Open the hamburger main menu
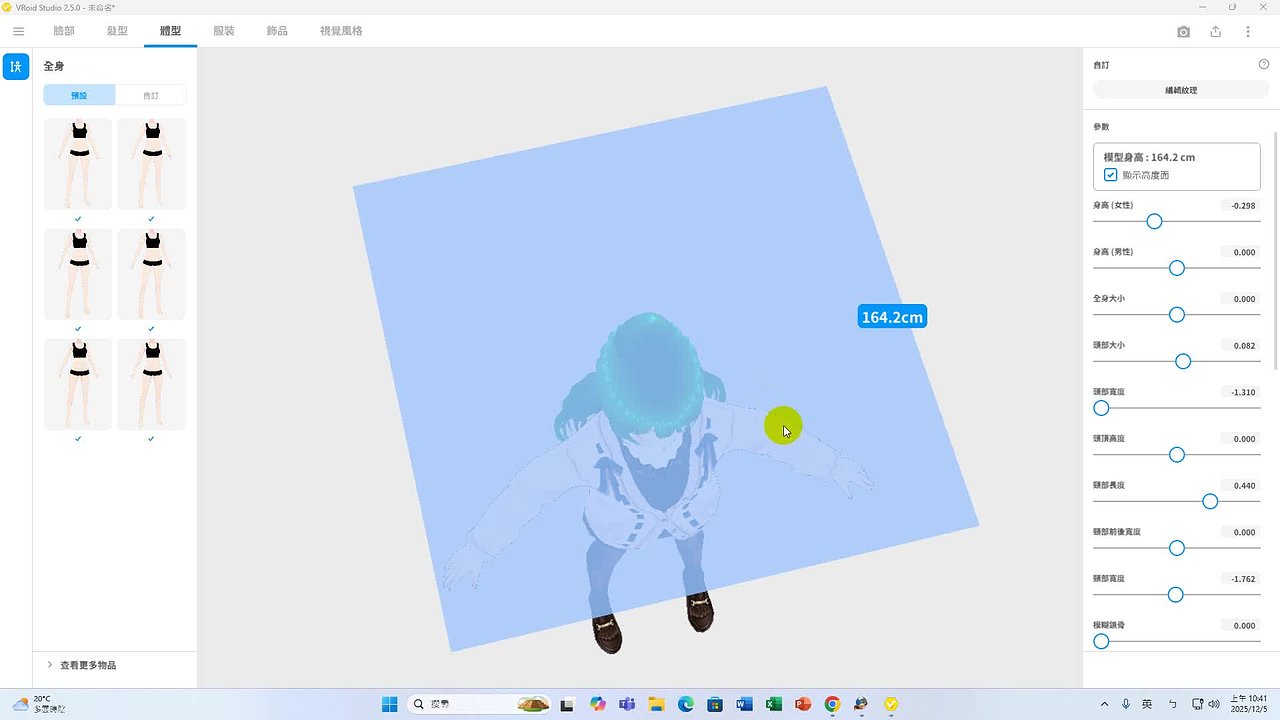The width and height of the screenshot is (1280, 720). click(x=18, y=31)
